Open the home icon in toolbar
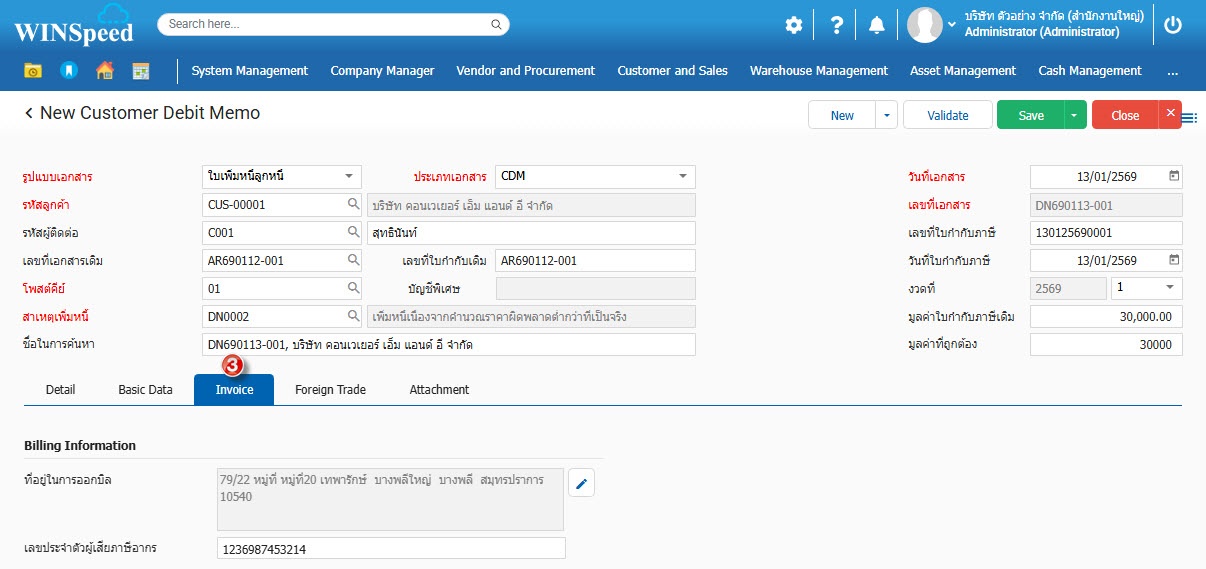 point(104,71)
